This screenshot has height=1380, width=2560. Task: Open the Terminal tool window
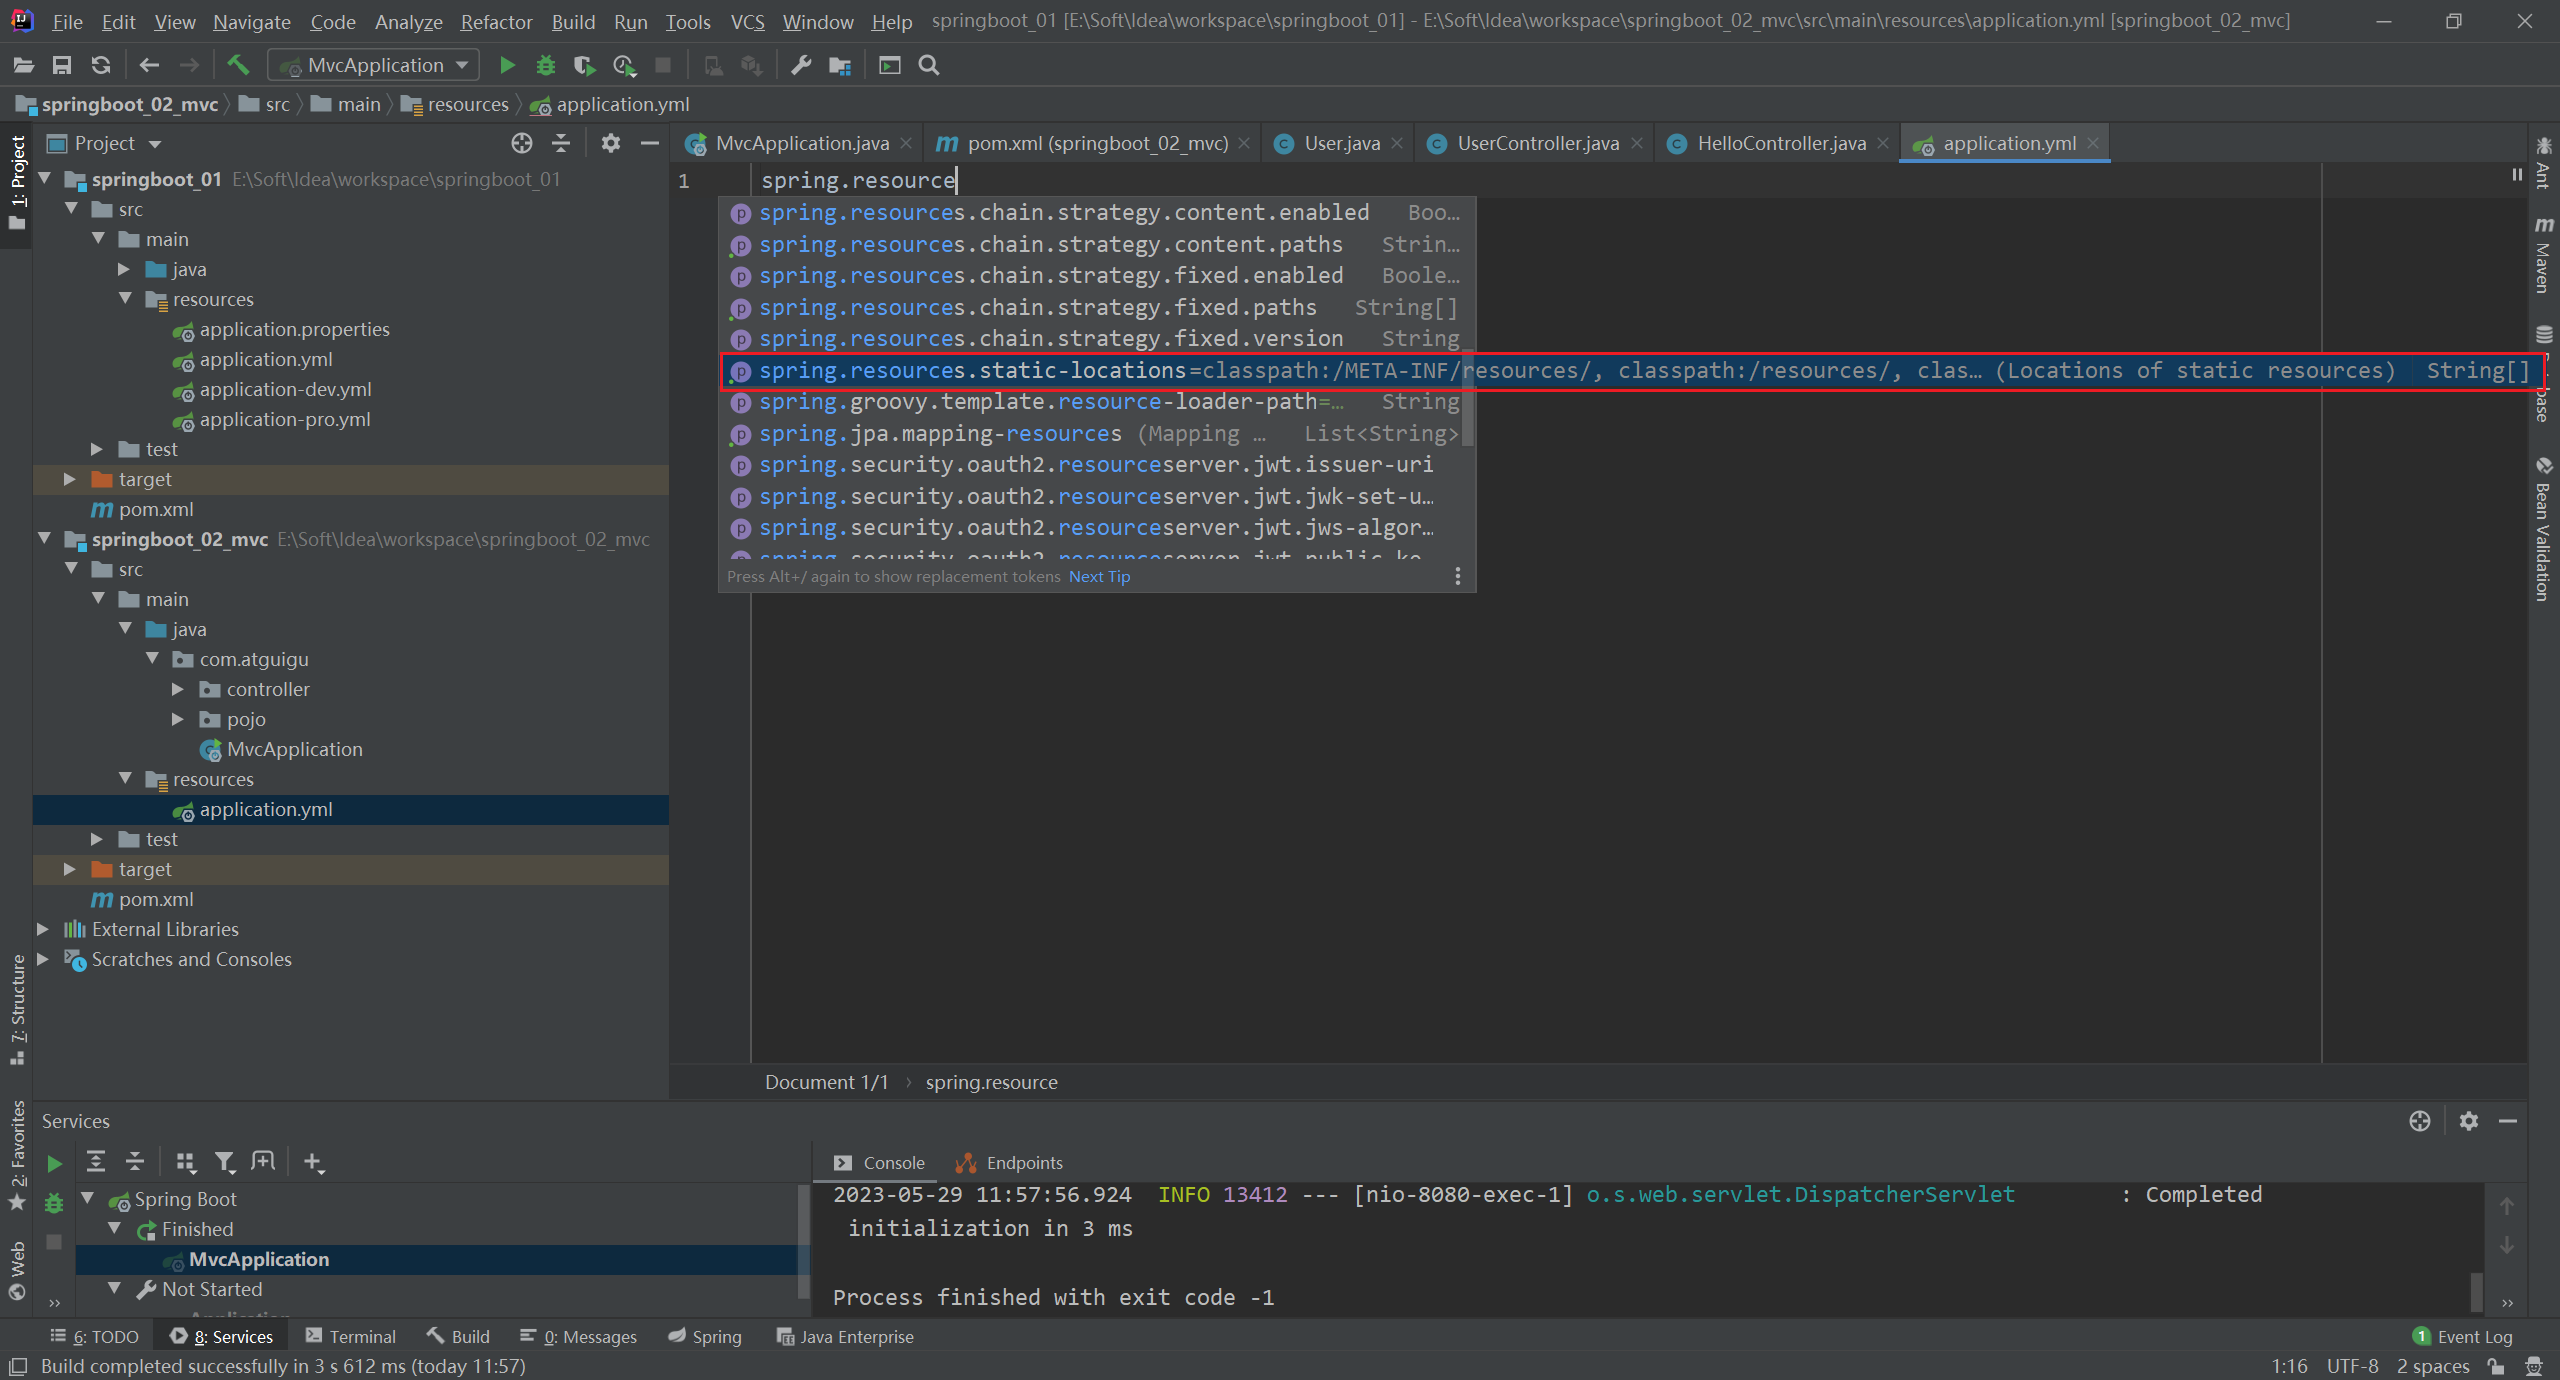(x=351, y=1336)
